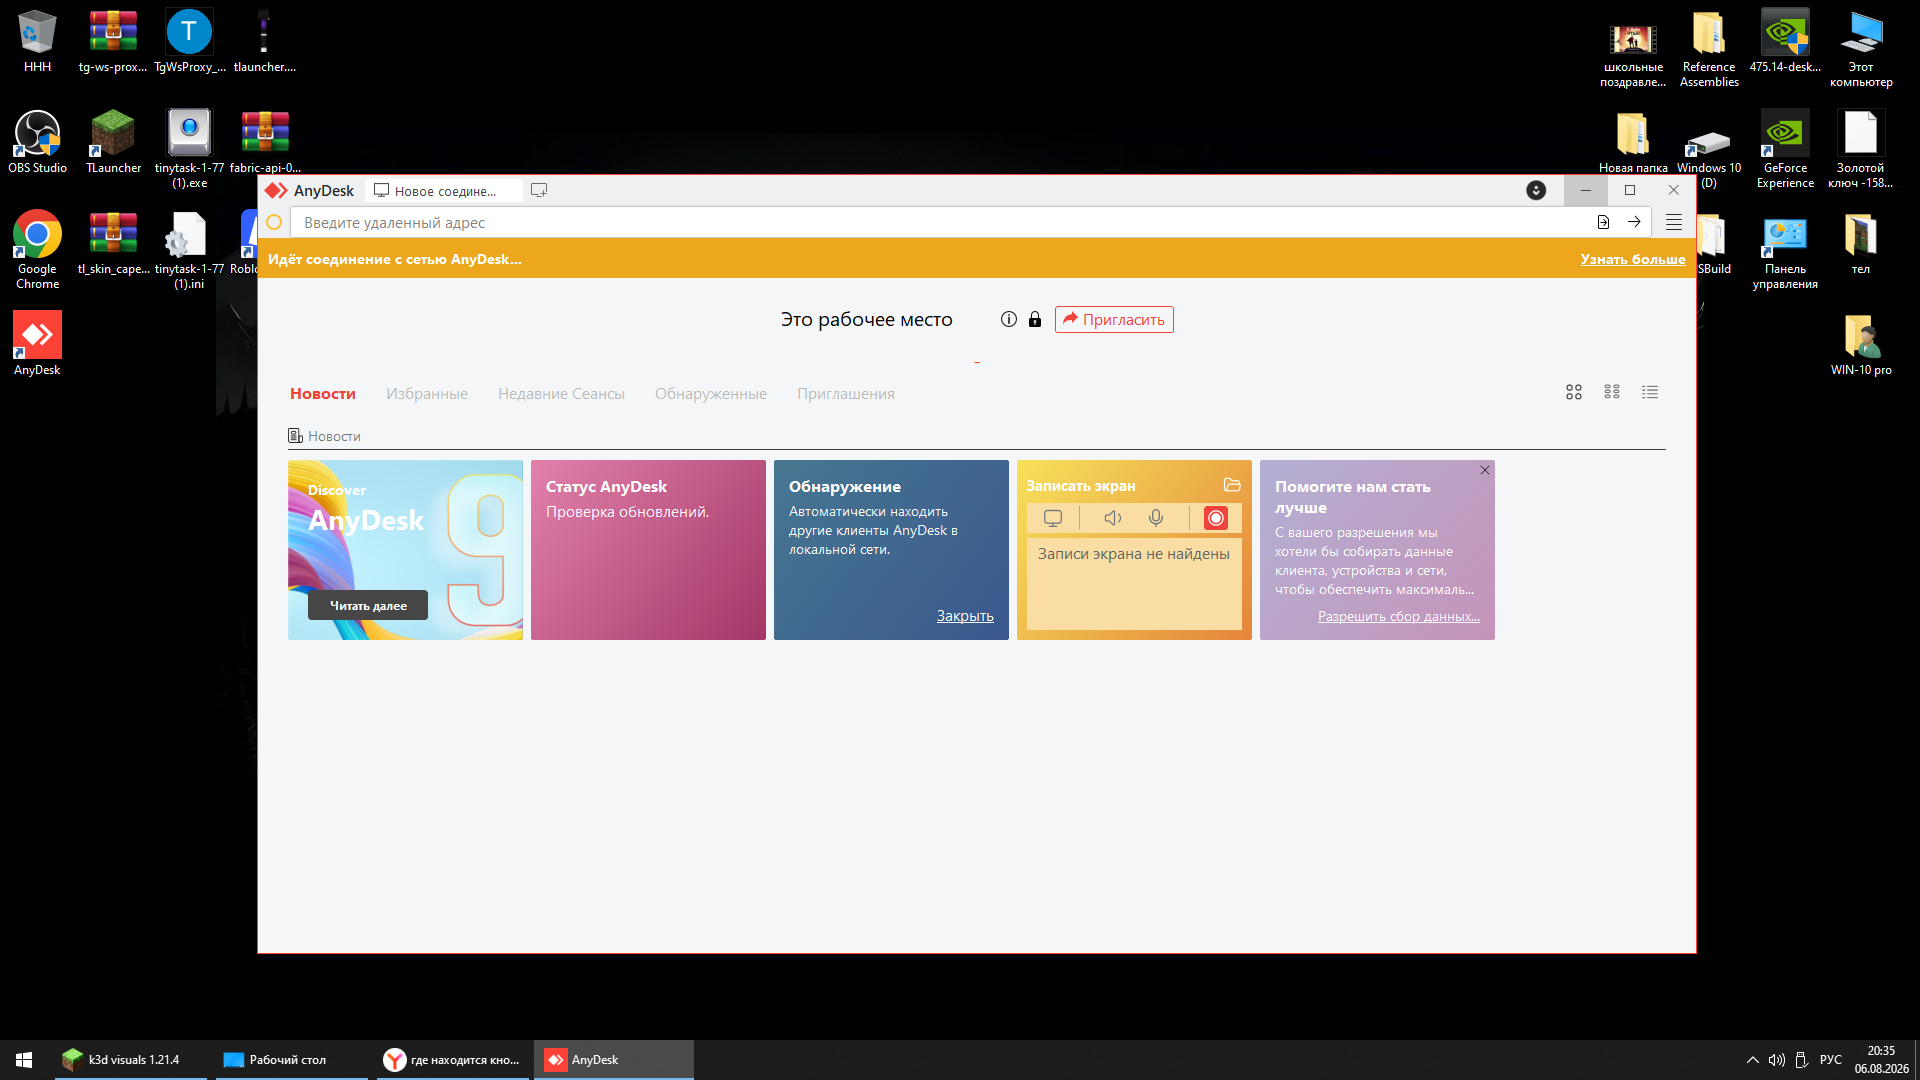Select the Recycle Bin icon labeled HHH
The width and height of the screenshot is (1920, 1080).
(38, 41)
